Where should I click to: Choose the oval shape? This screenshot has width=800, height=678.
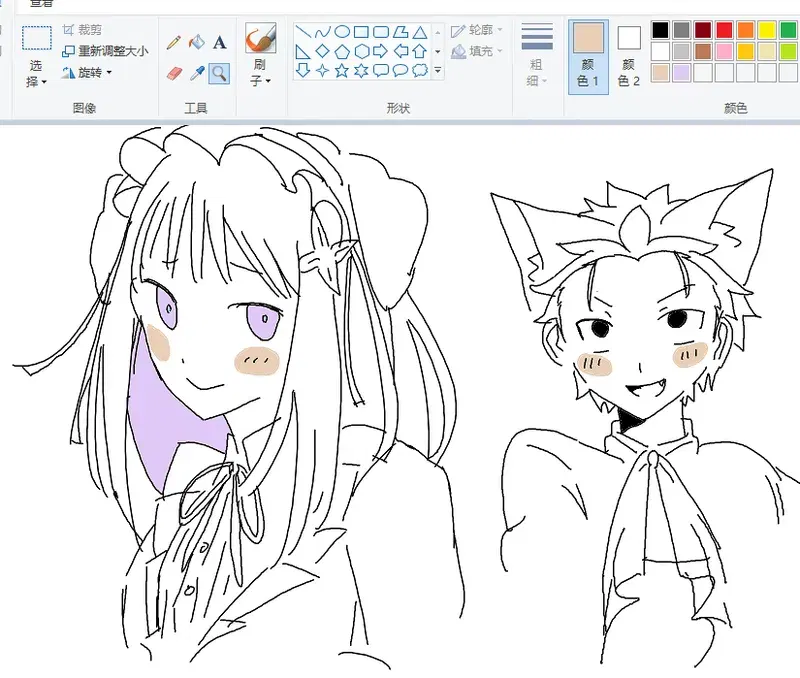342,32
